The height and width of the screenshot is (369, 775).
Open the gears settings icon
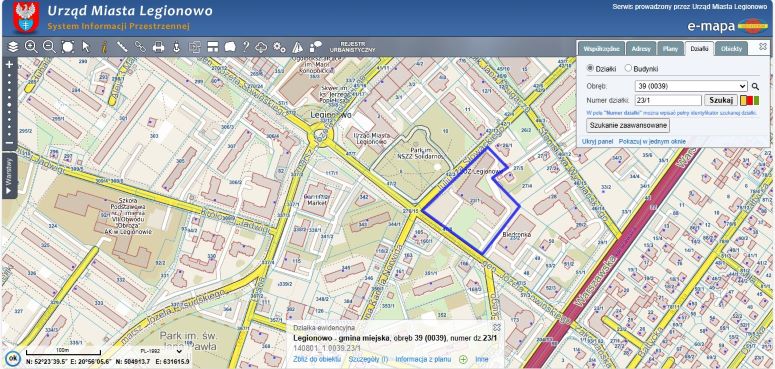click(x=280, y=47)
